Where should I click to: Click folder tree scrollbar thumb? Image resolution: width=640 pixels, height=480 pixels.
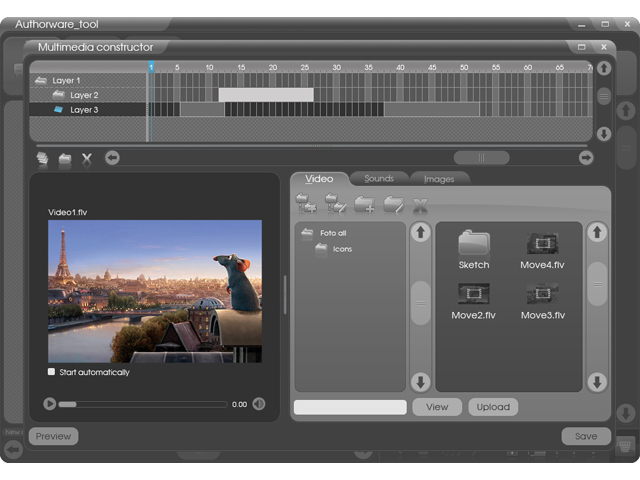click(x=420, y=303)
